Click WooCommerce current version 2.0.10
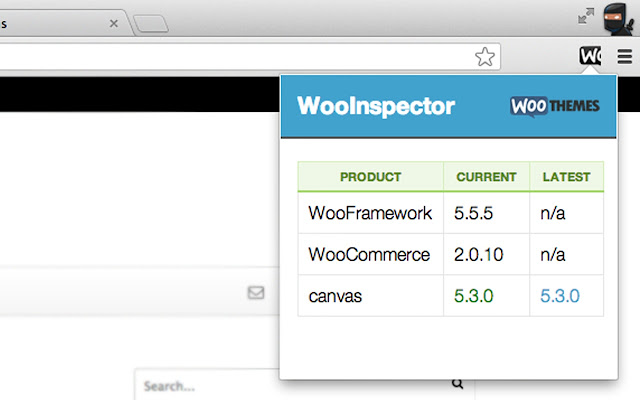 tap(487, 254)
